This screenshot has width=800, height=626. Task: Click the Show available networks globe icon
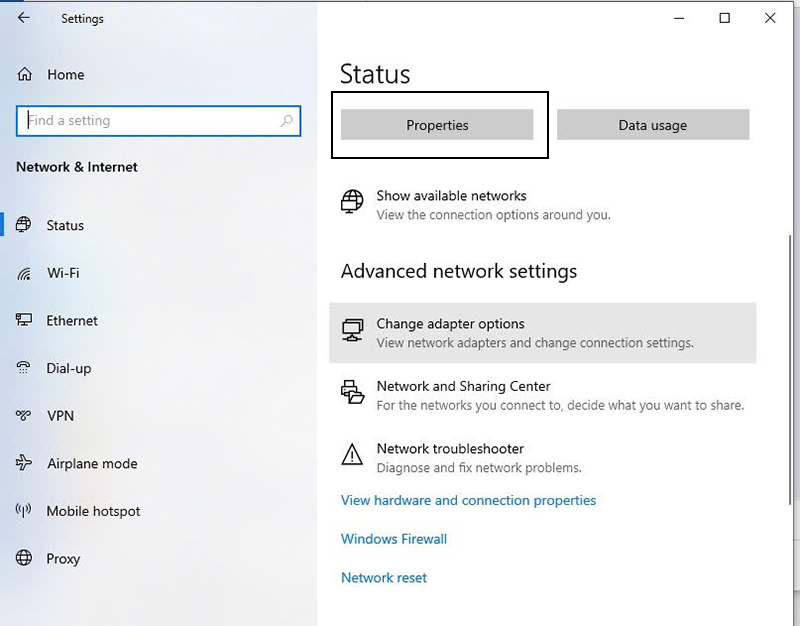coord(352,203)
